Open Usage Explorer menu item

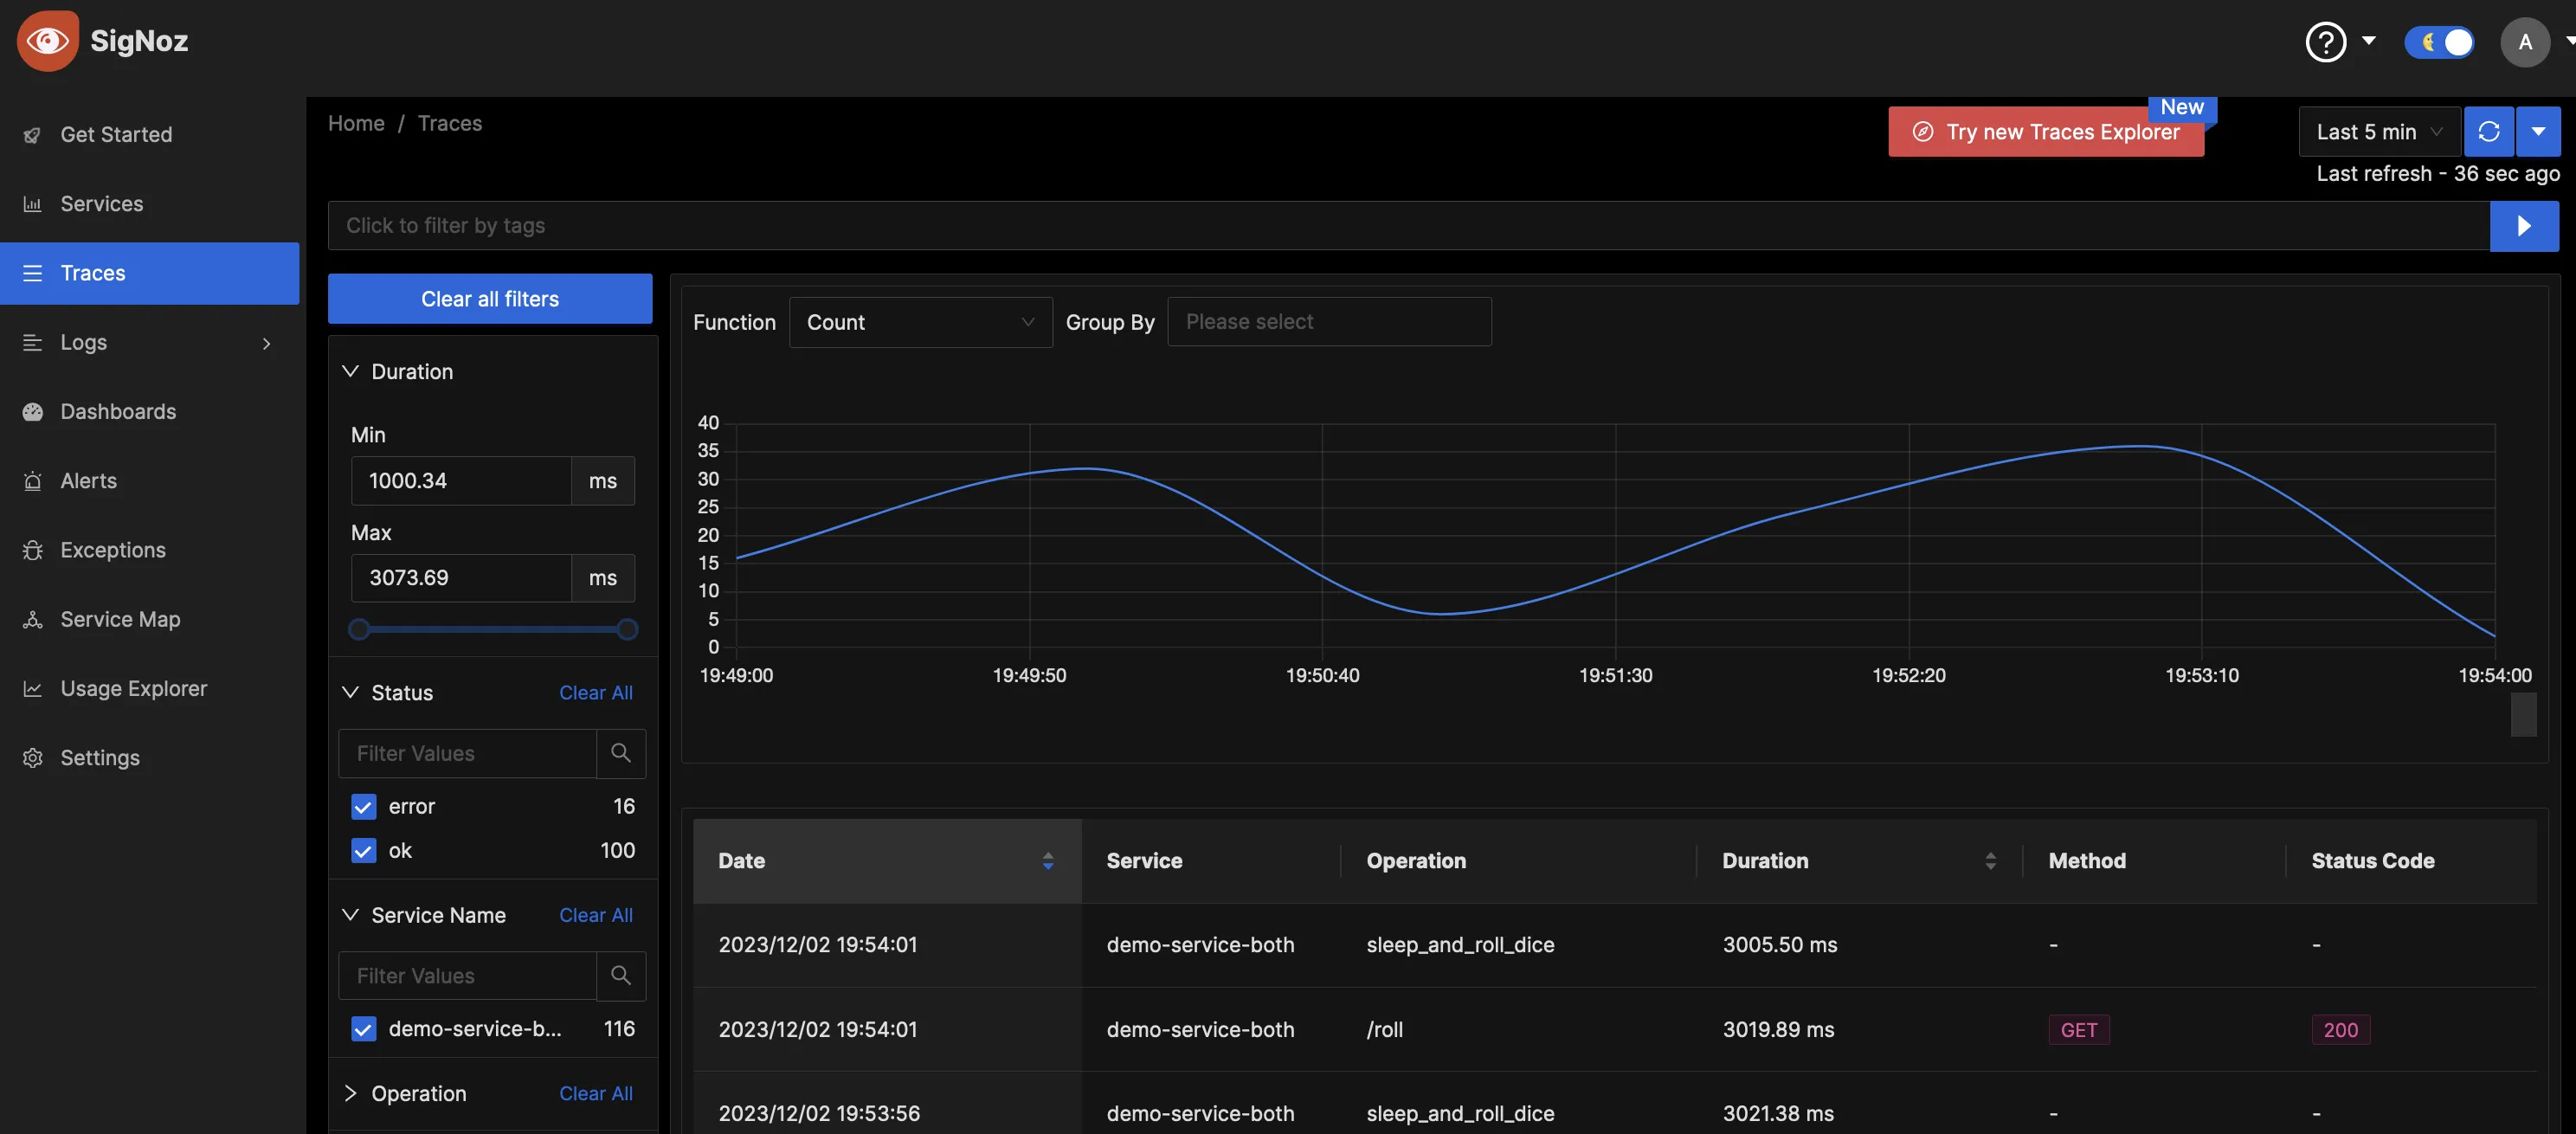[134, 689]
